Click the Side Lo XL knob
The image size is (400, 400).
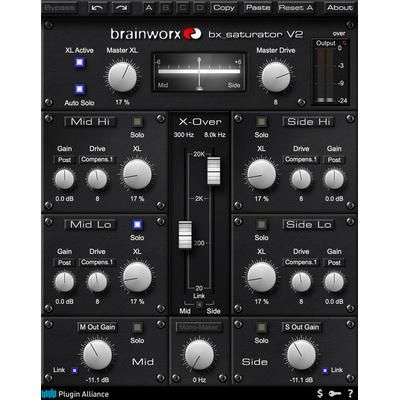point(261,277)
